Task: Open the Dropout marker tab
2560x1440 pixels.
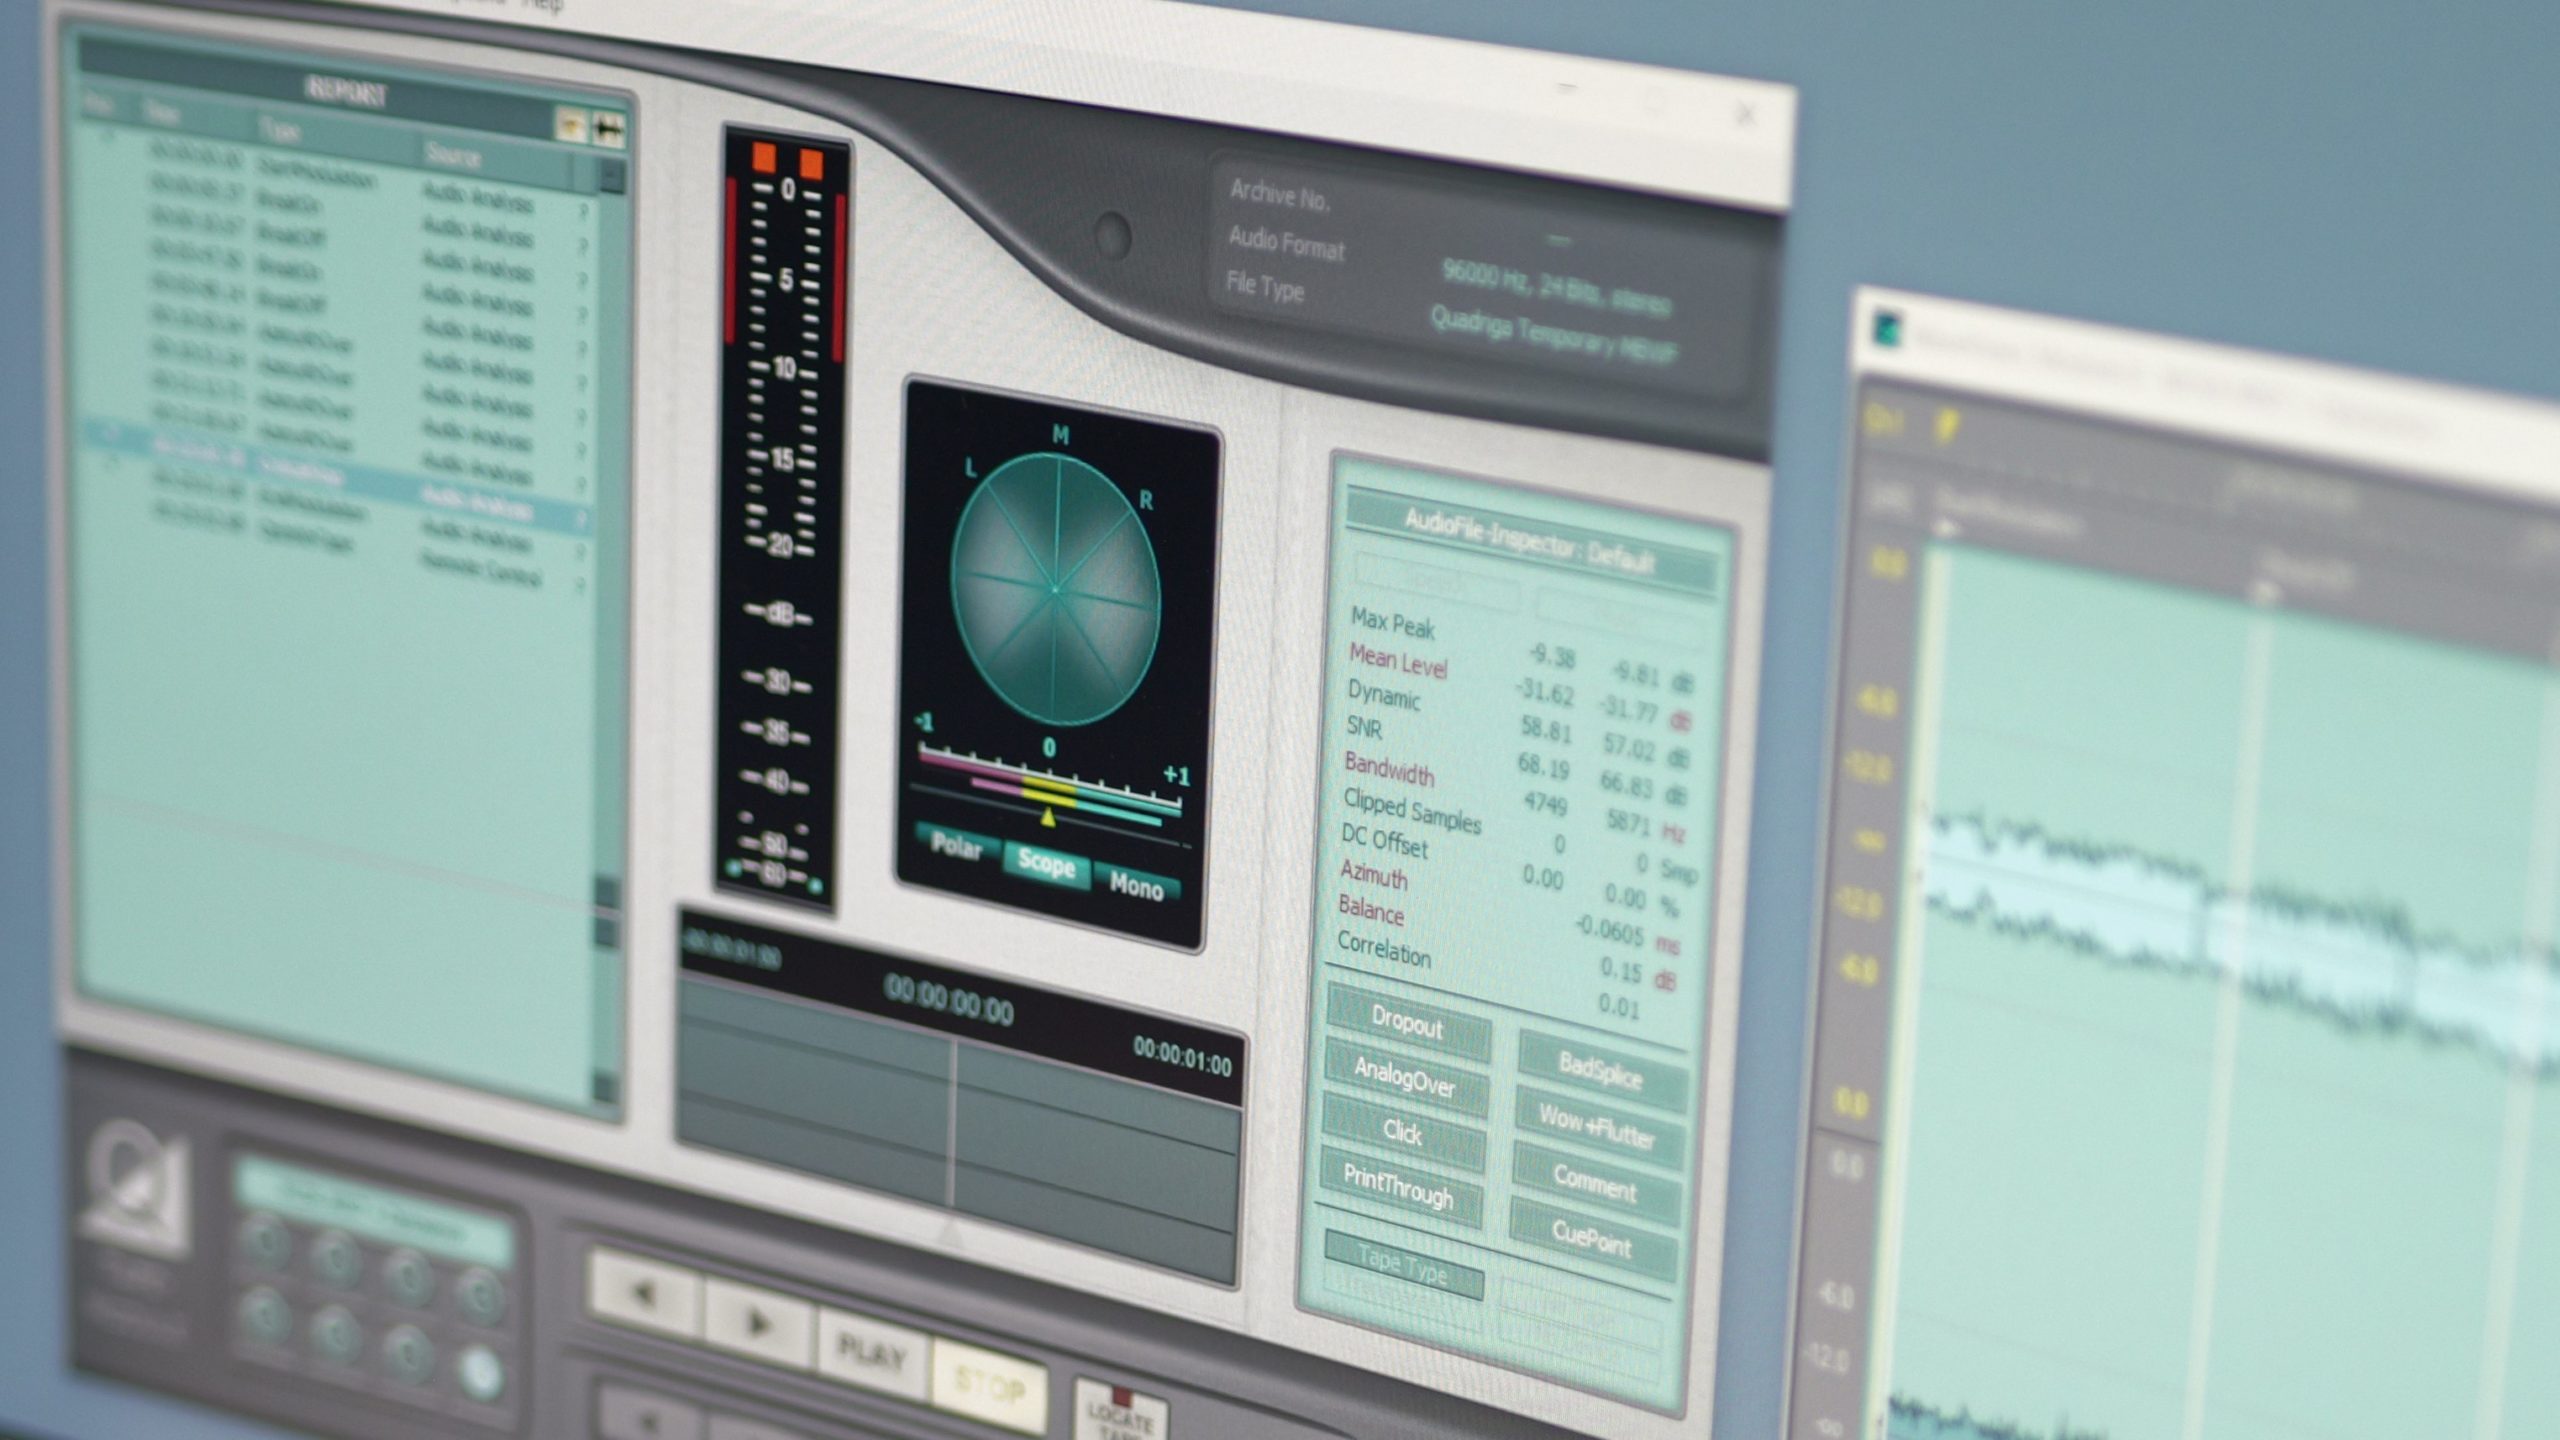Action: pyautogui.click(x=1406, y=1023)
